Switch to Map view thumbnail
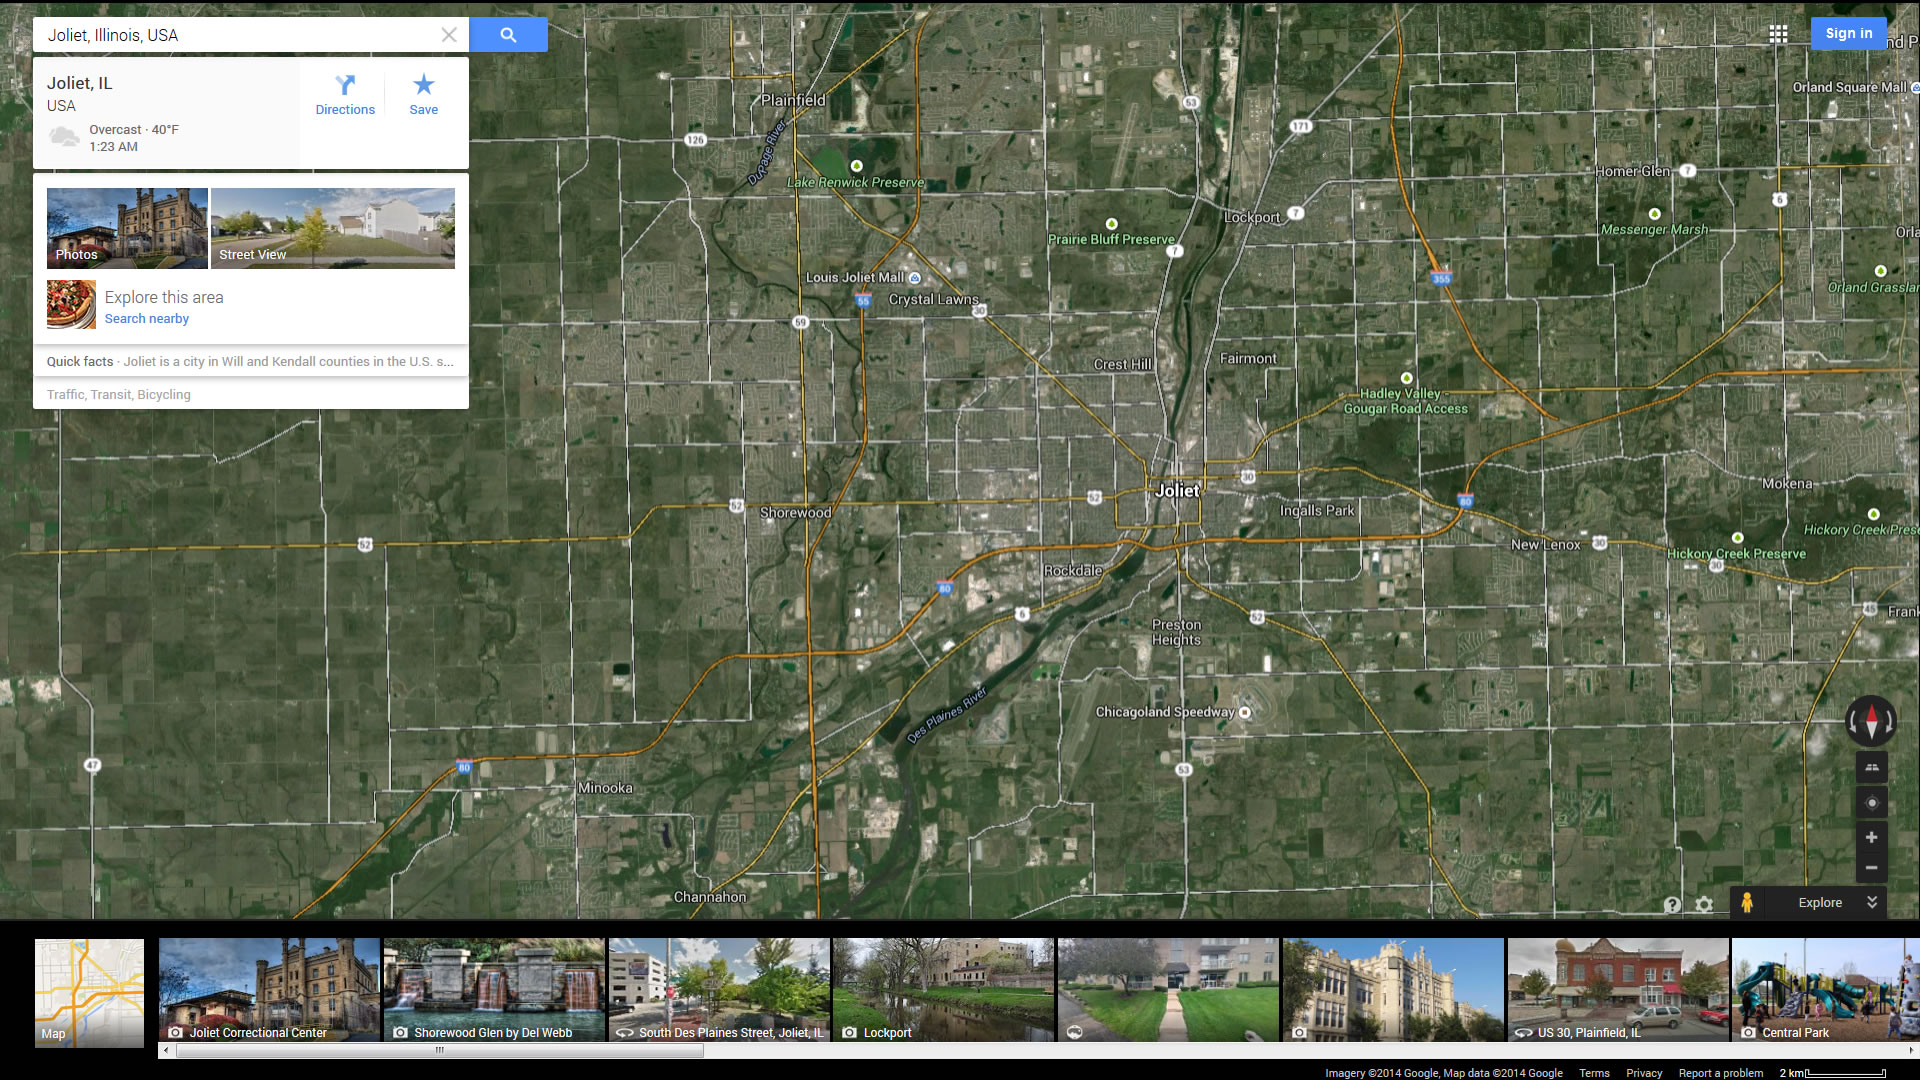Screen dimensions: 1920x1080 tap(89, 992)
